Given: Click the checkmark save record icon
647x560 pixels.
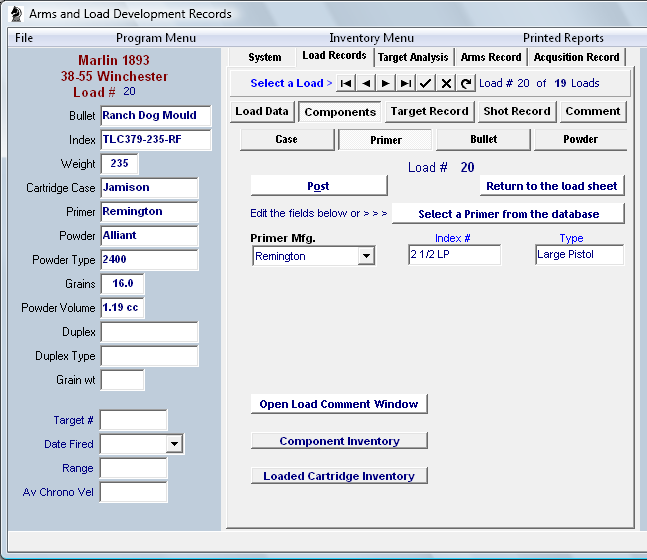Looking at the screenshot, I should [x=425, y=83].
